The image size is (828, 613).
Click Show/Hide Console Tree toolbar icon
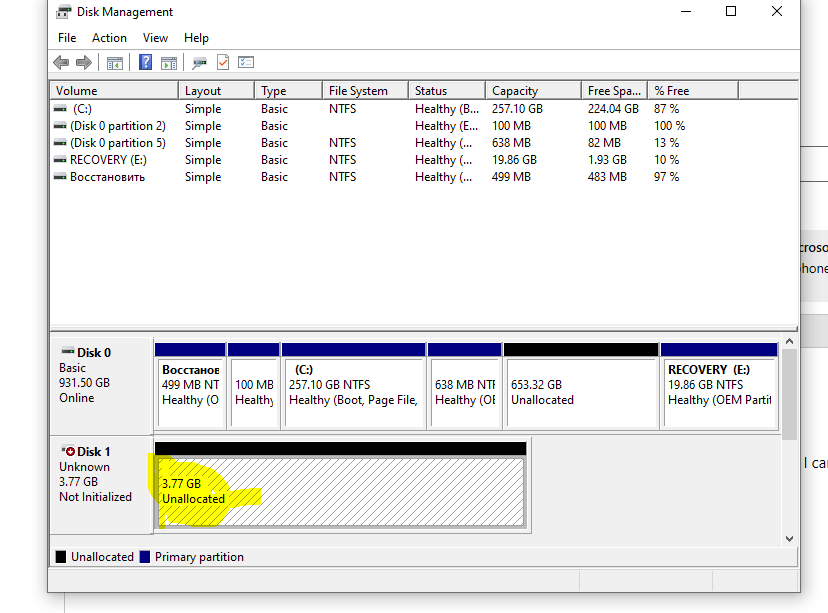pos(115,63)
